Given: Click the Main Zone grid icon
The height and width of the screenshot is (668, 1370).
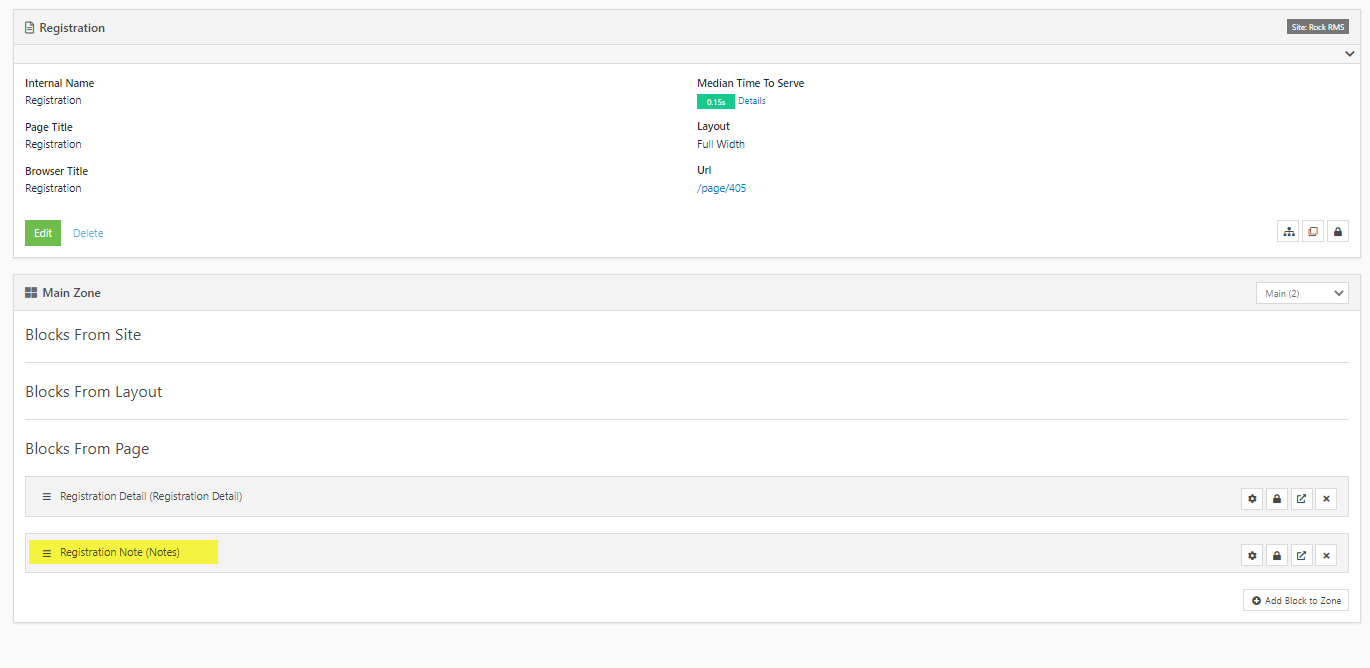Looking at the screenshot, I should pos(31,293).
